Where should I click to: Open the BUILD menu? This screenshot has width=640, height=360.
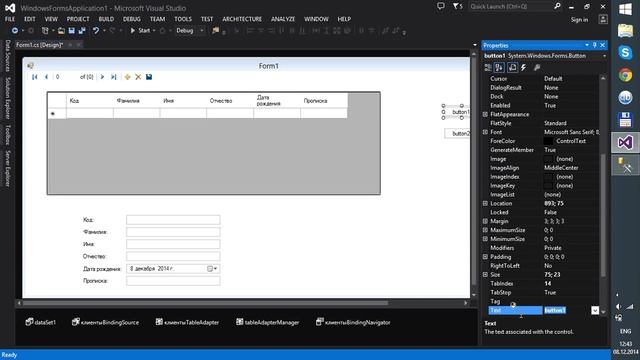click(106, 19)
